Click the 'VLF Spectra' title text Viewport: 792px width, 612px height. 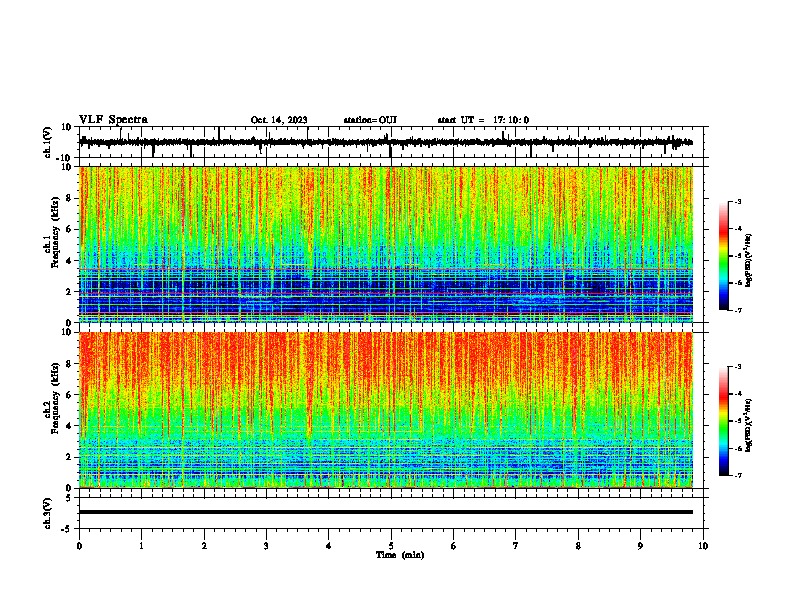click(113, 120)
